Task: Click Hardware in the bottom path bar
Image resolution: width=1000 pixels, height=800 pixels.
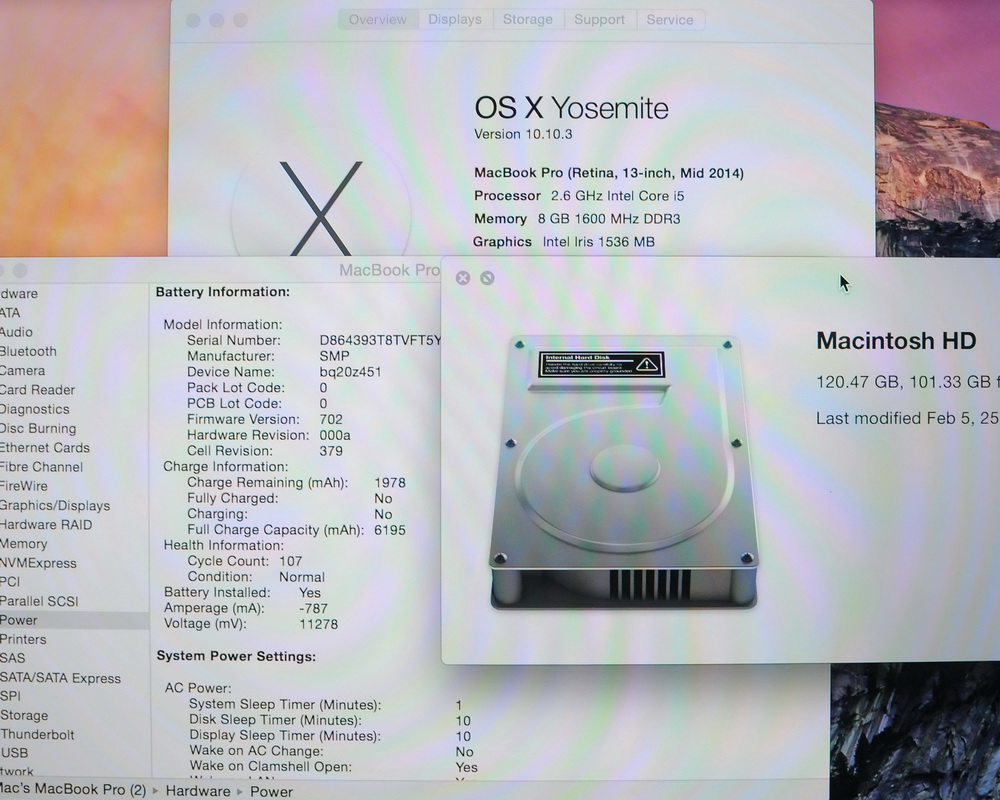Action: [x=198, y=791]
